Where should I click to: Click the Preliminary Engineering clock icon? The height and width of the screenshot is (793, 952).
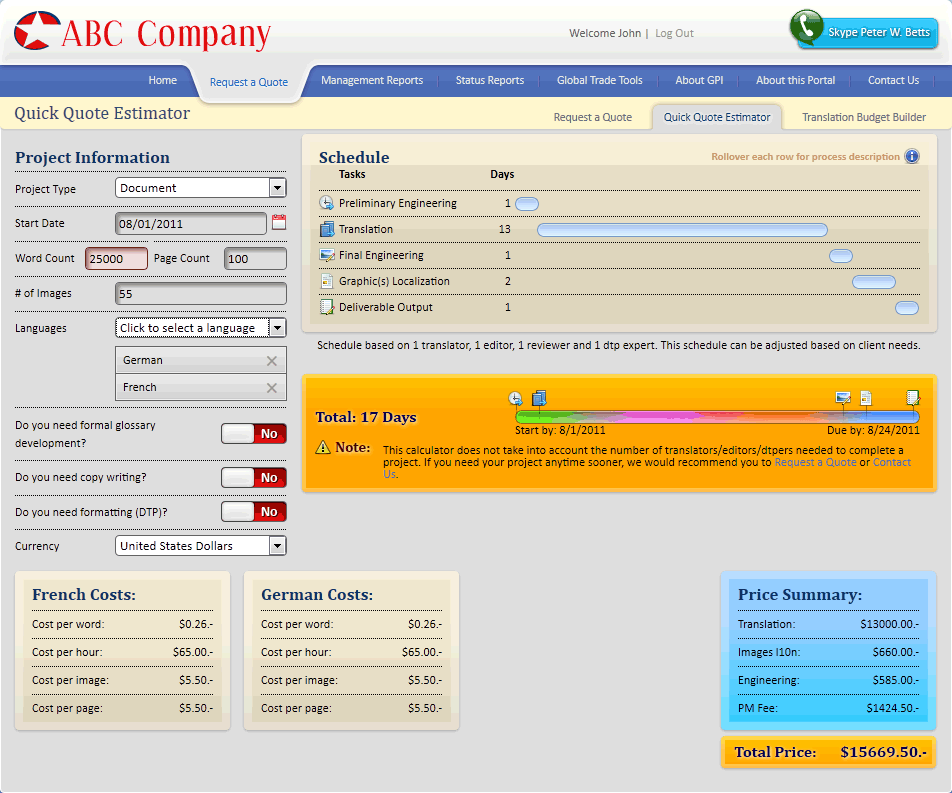pos(326,203)
